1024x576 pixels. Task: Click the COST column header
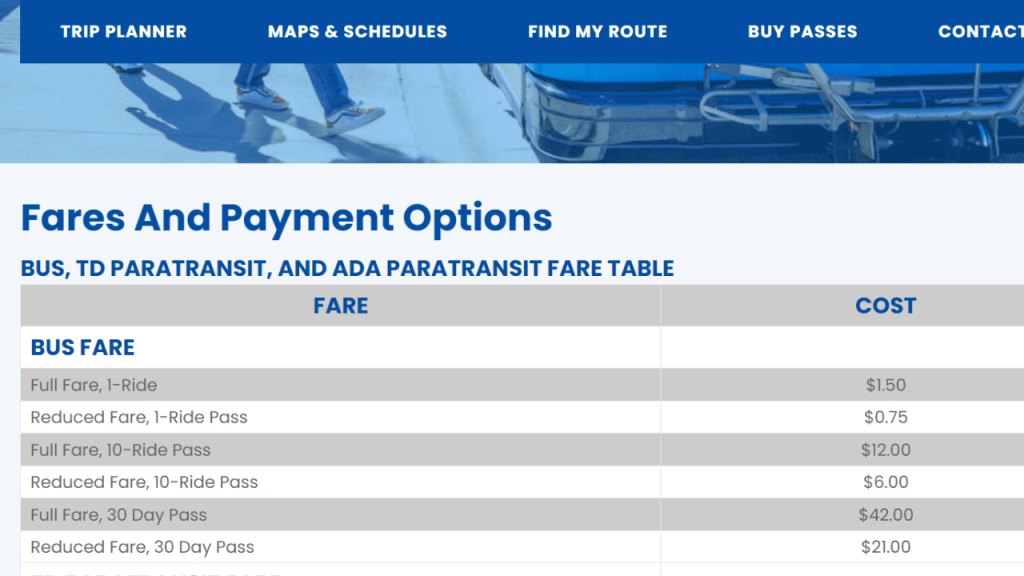tap(885, 306)
